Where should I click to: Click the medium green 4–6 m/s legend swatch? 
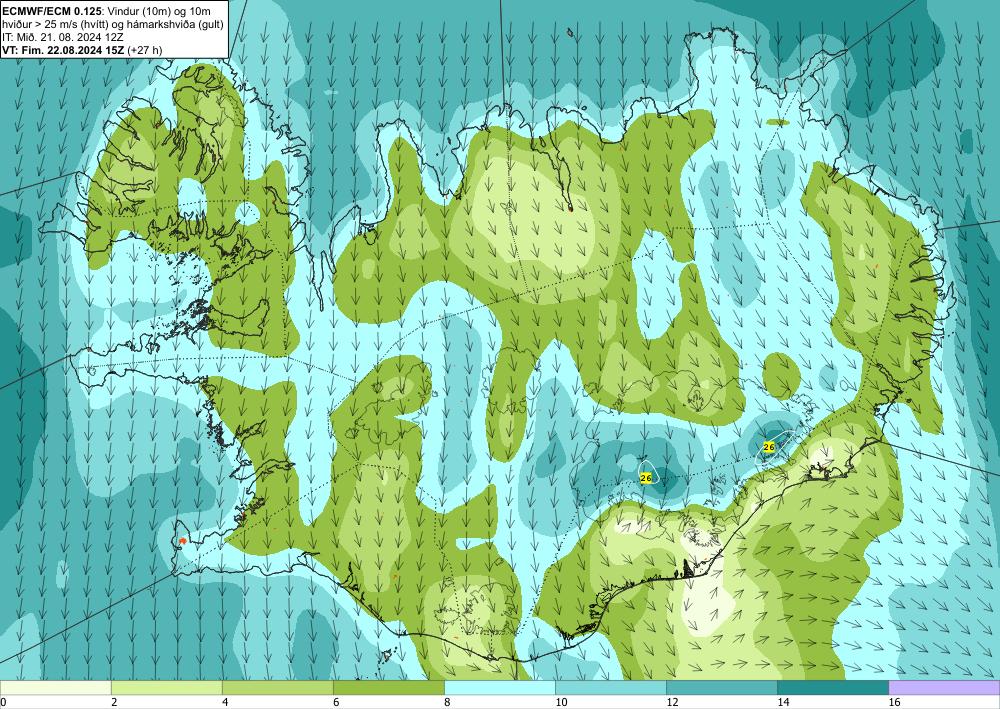[278, 688]
